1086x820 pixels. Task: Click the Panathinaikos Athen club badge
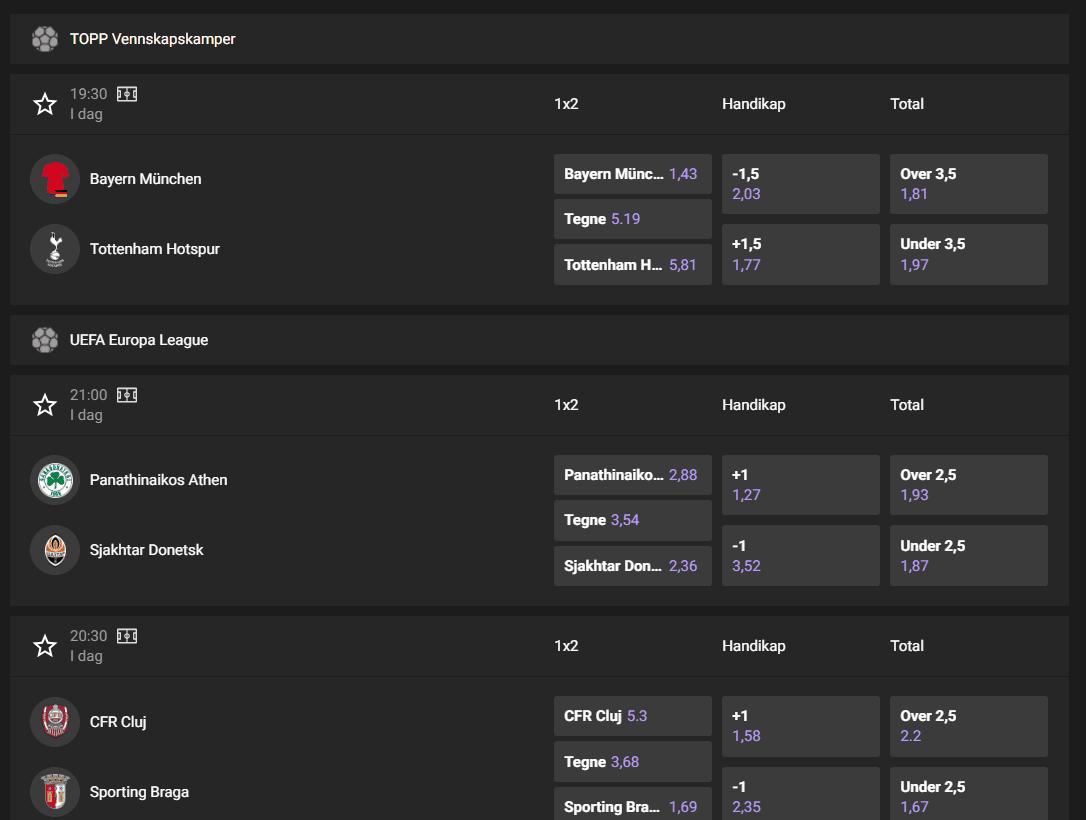54,480
